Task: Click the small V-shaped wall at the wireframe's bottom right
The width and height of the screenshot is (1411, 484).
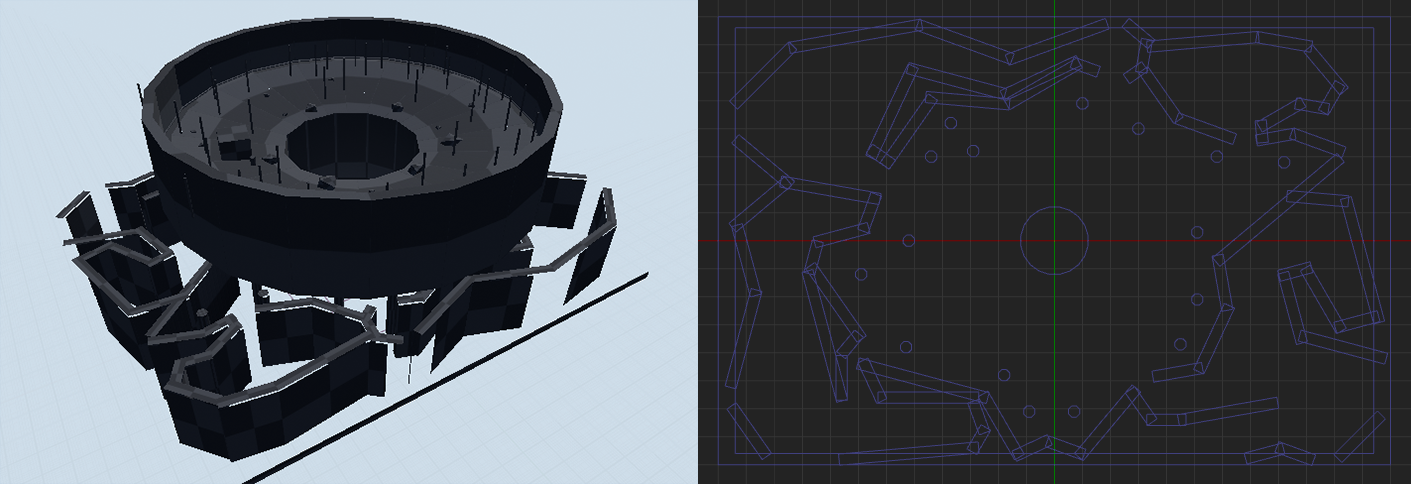Action: pos(1280,454)
